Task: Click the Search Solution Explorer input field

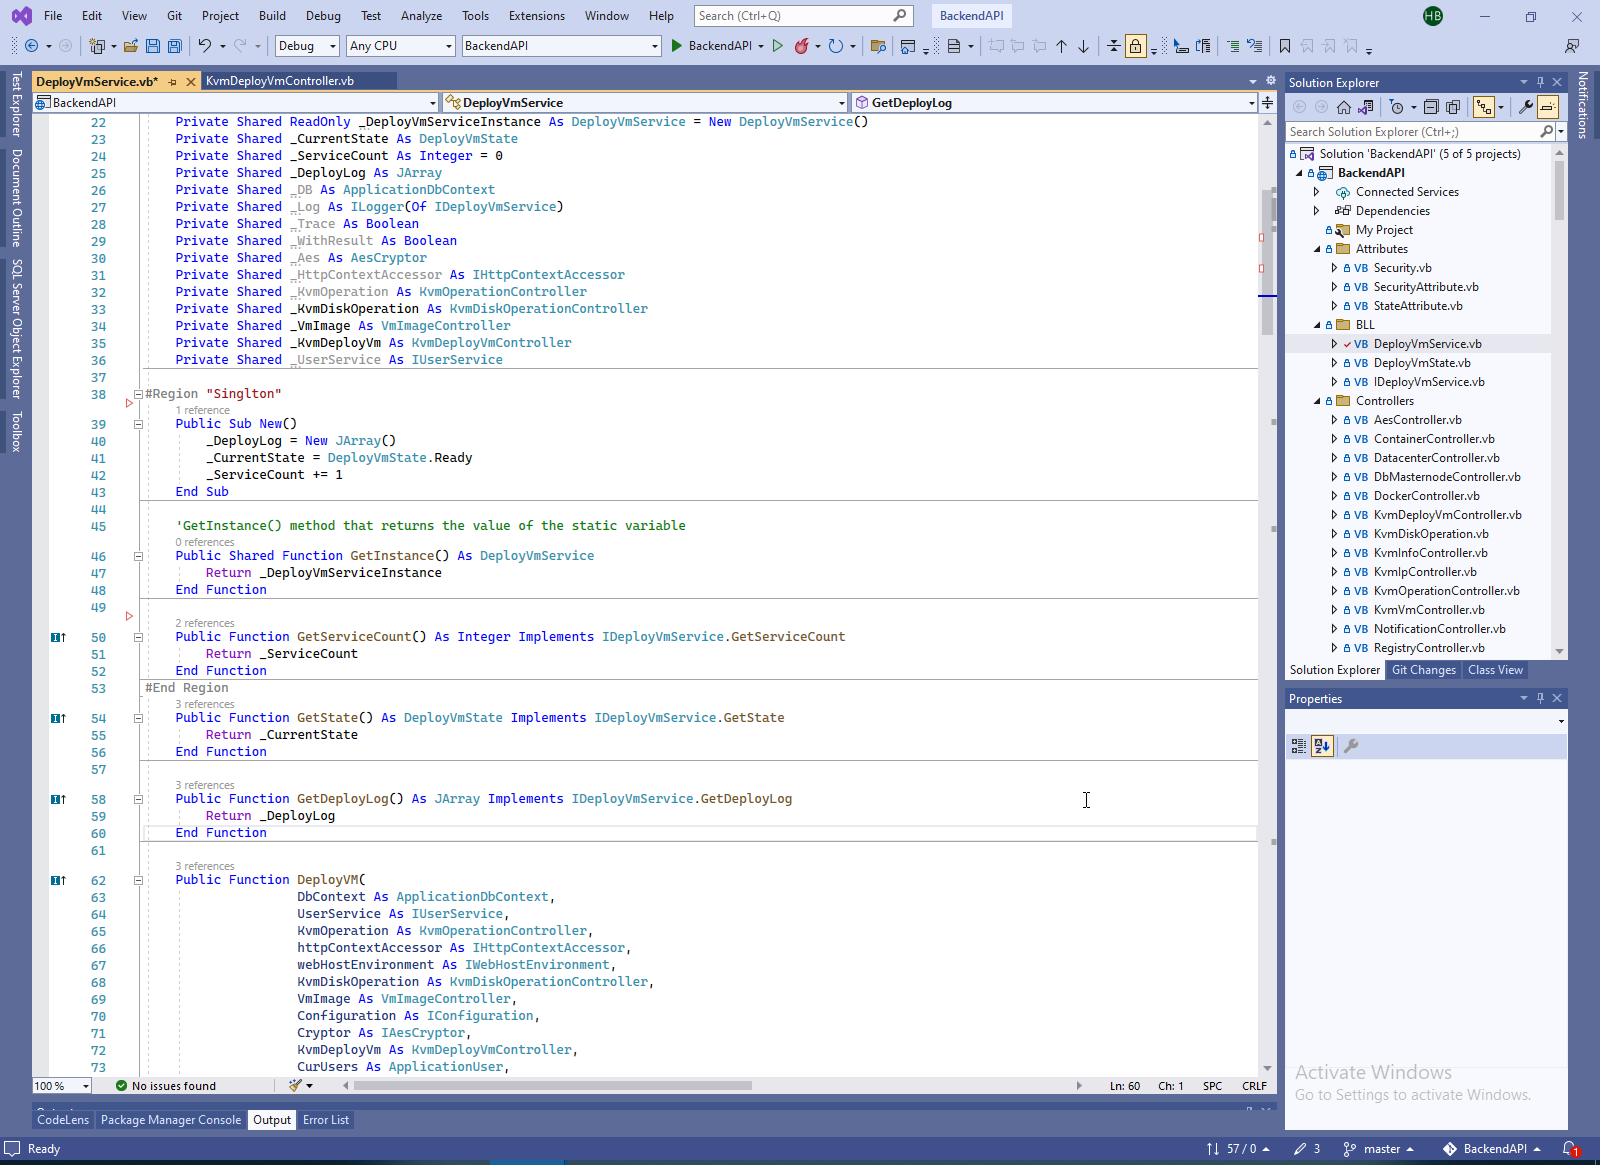Action: 1410,132
